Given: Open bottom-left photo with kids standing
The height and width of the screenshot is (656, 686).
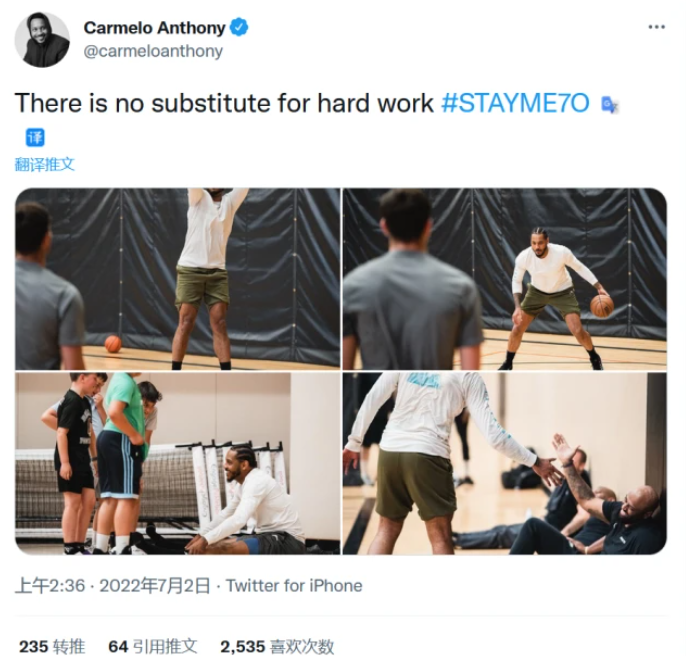Looking at the screenshot, I should point(178,463).
